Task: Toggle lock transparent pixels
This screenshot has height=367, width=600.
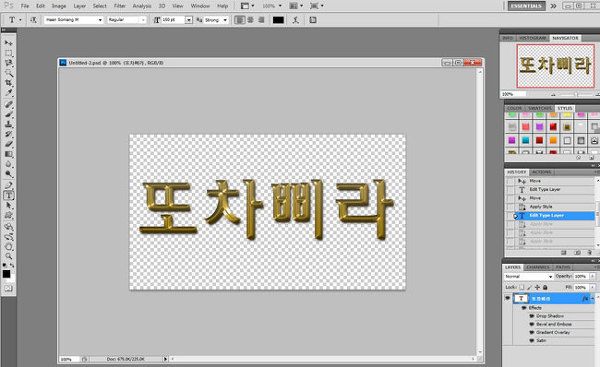Action: 522,287
